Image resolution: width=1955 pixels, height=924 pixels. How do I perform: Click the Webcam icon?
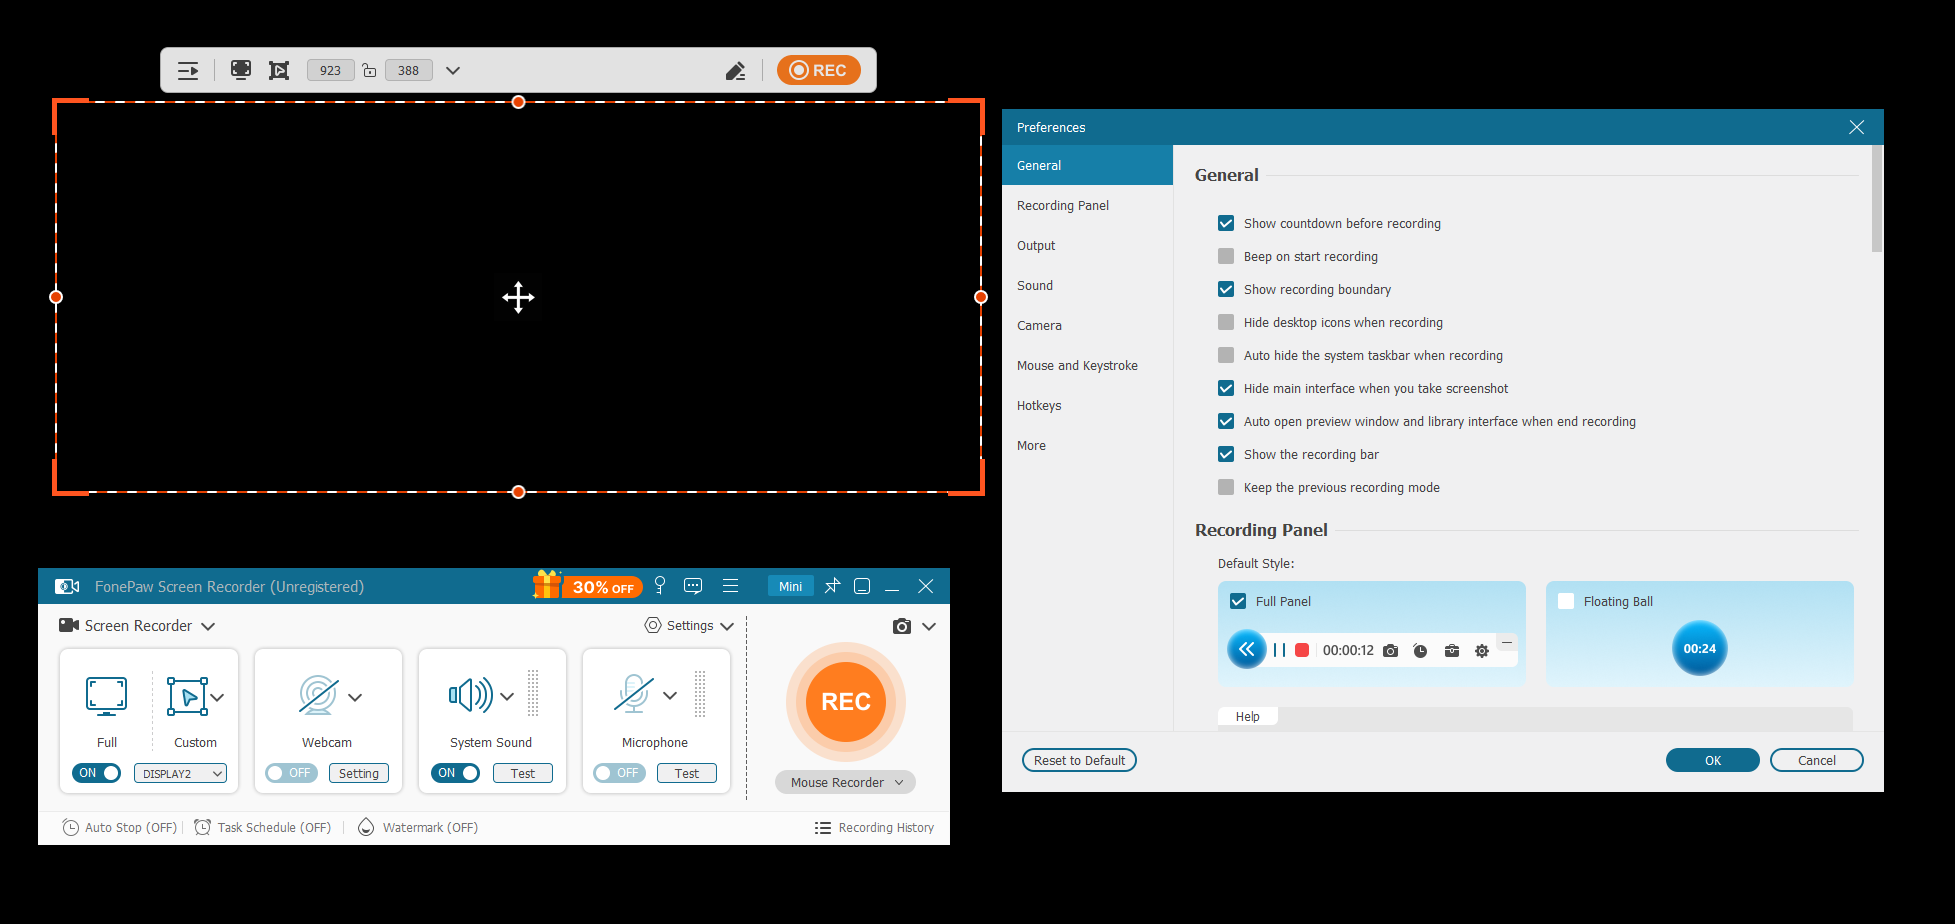[x=318, y=695]
